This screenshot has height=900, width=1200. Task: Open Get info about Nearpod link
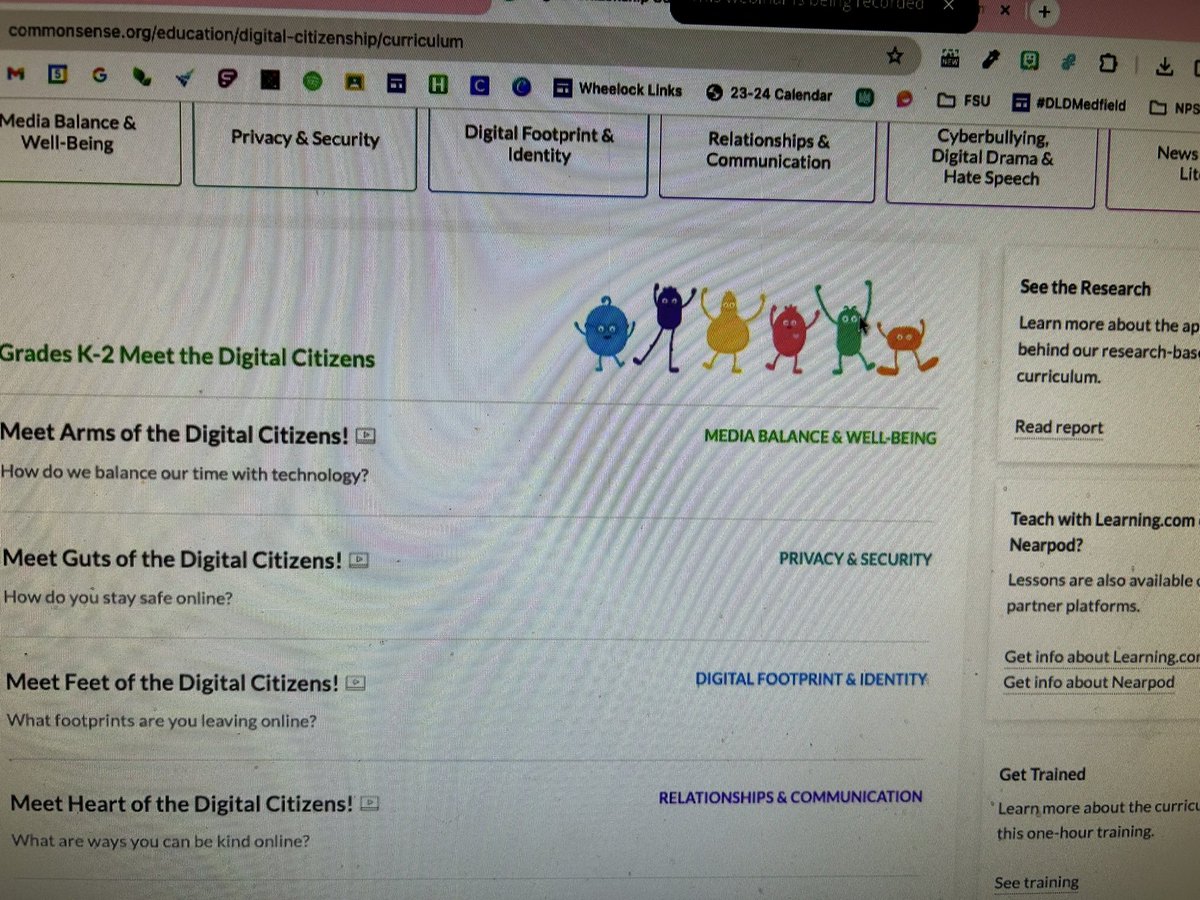pyautogui.click(x=1089, y=683)
